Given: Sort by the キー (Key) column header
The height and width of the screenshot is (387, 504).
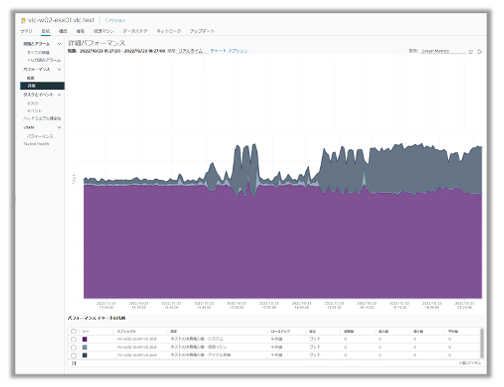Looking at the screenshot, I should [86, 332].
